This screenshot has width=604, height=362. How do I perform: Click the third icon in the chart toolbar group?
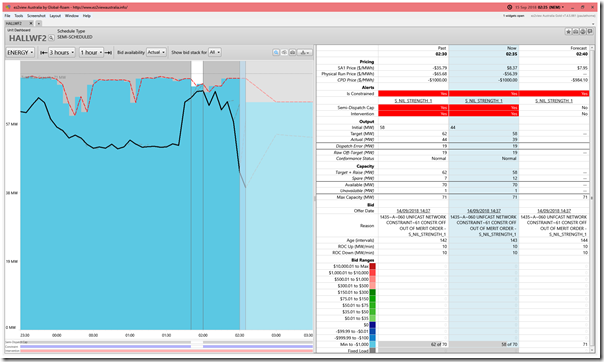point(292,52)
